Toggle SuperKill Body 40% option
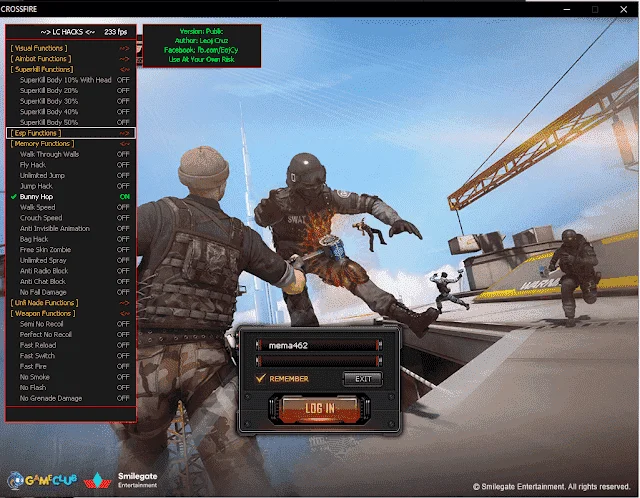 pyautogui.click(x=71, y=112)
